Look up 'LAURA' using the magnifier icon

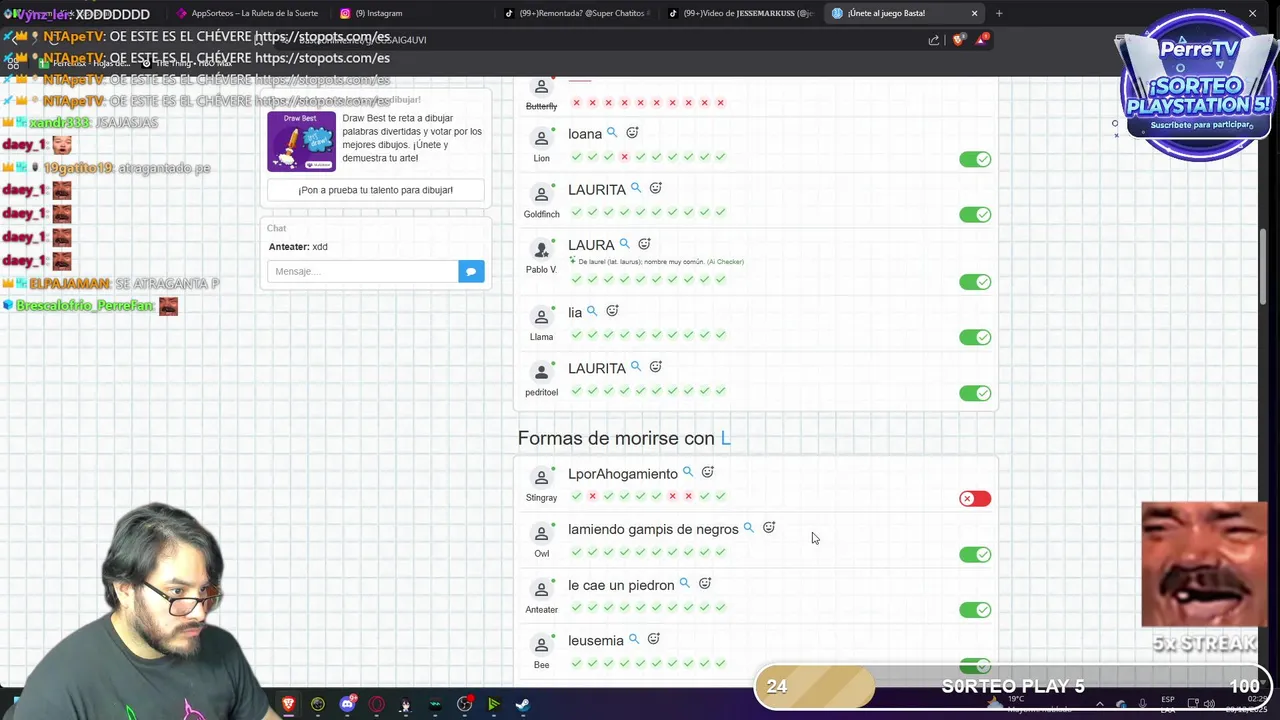coord(624,244)
